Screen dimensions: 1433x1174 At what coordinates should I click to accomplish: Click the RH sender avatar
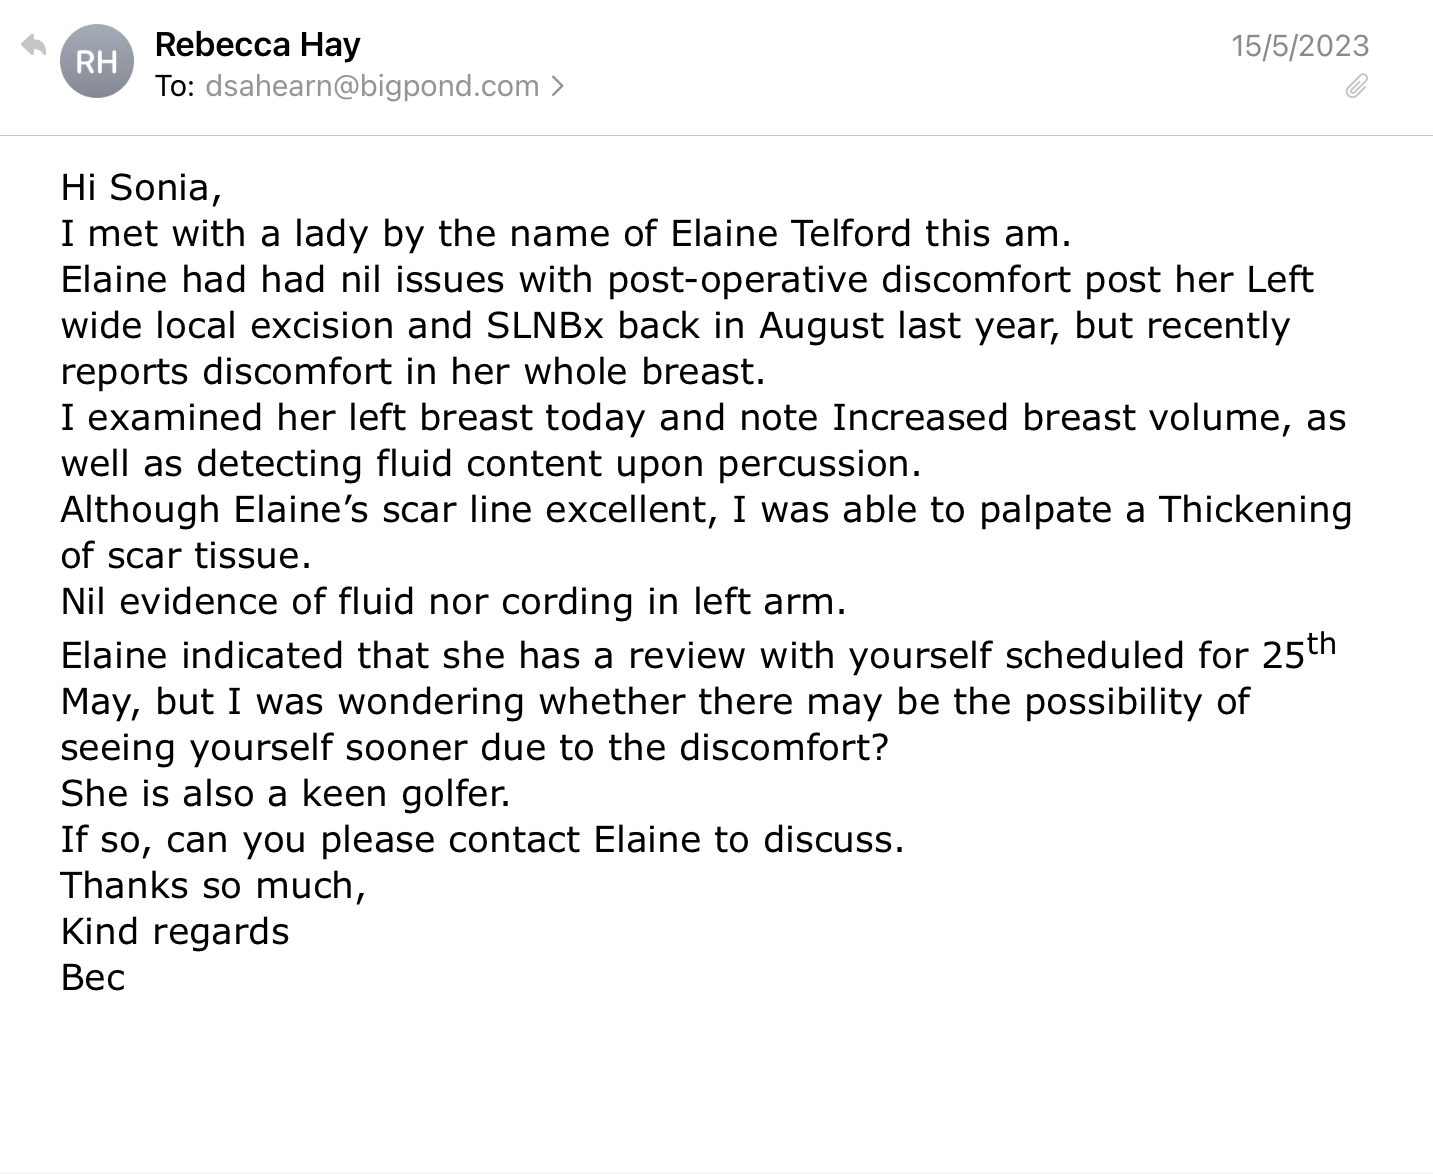pyautogui.click(x=96, y=62)
